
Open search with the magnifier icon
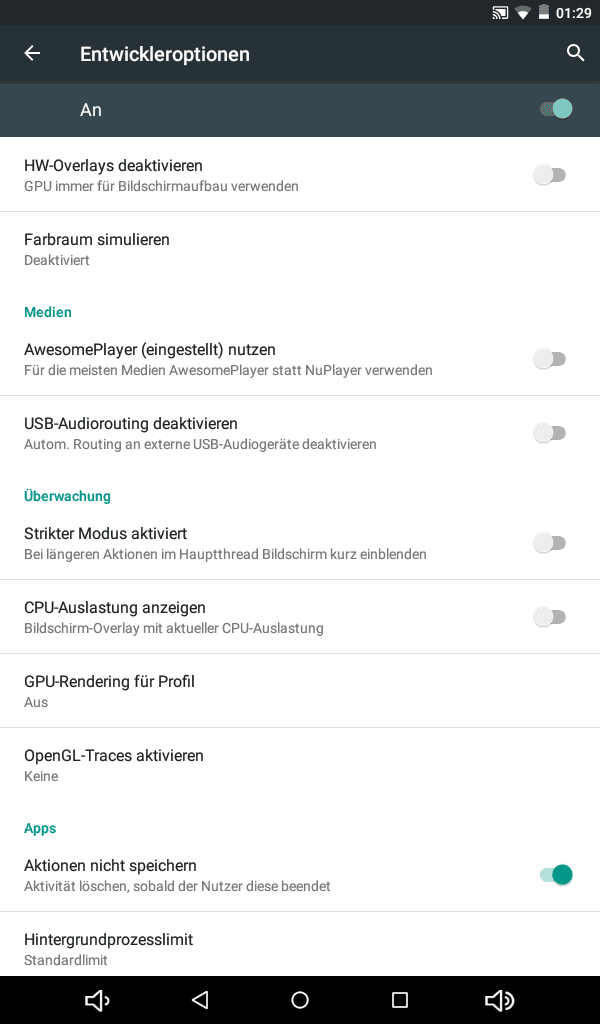(x=575, y=54)
